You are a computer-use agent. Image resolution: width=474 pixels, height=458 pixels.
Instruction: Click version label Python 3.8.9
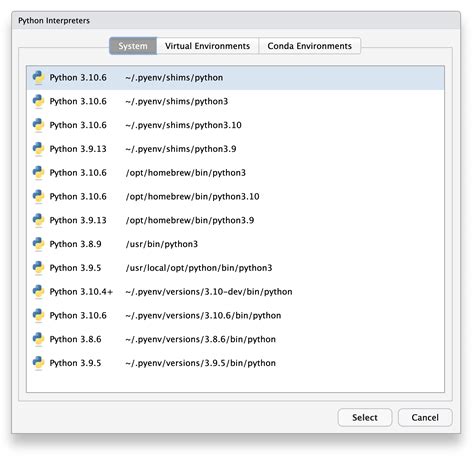point(75,244)
